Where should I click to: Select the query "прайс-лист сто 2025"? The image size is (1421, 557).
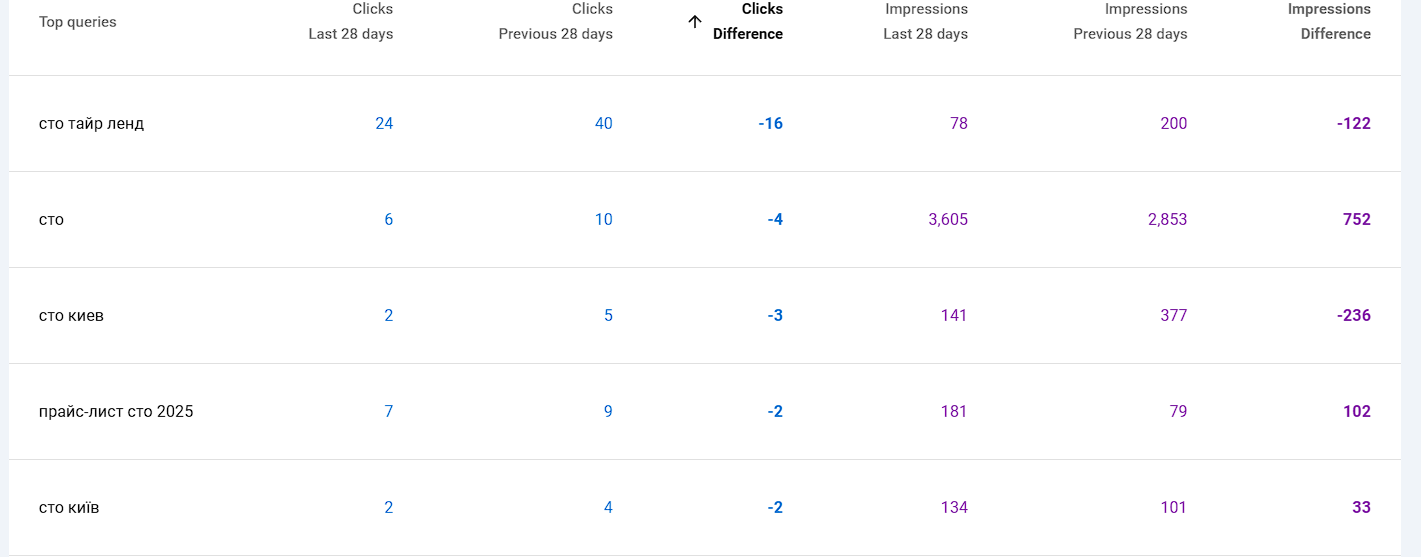(116, 412)
